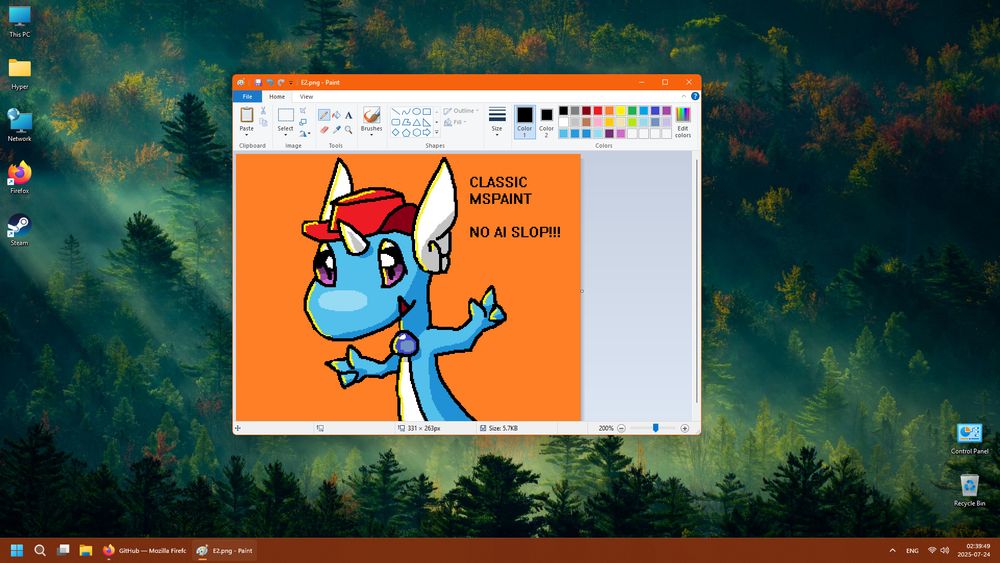Viewport: 1000px width, 563px height.
Task: Expand the Shapes gallery more arrow
Action: click(436, 132)
